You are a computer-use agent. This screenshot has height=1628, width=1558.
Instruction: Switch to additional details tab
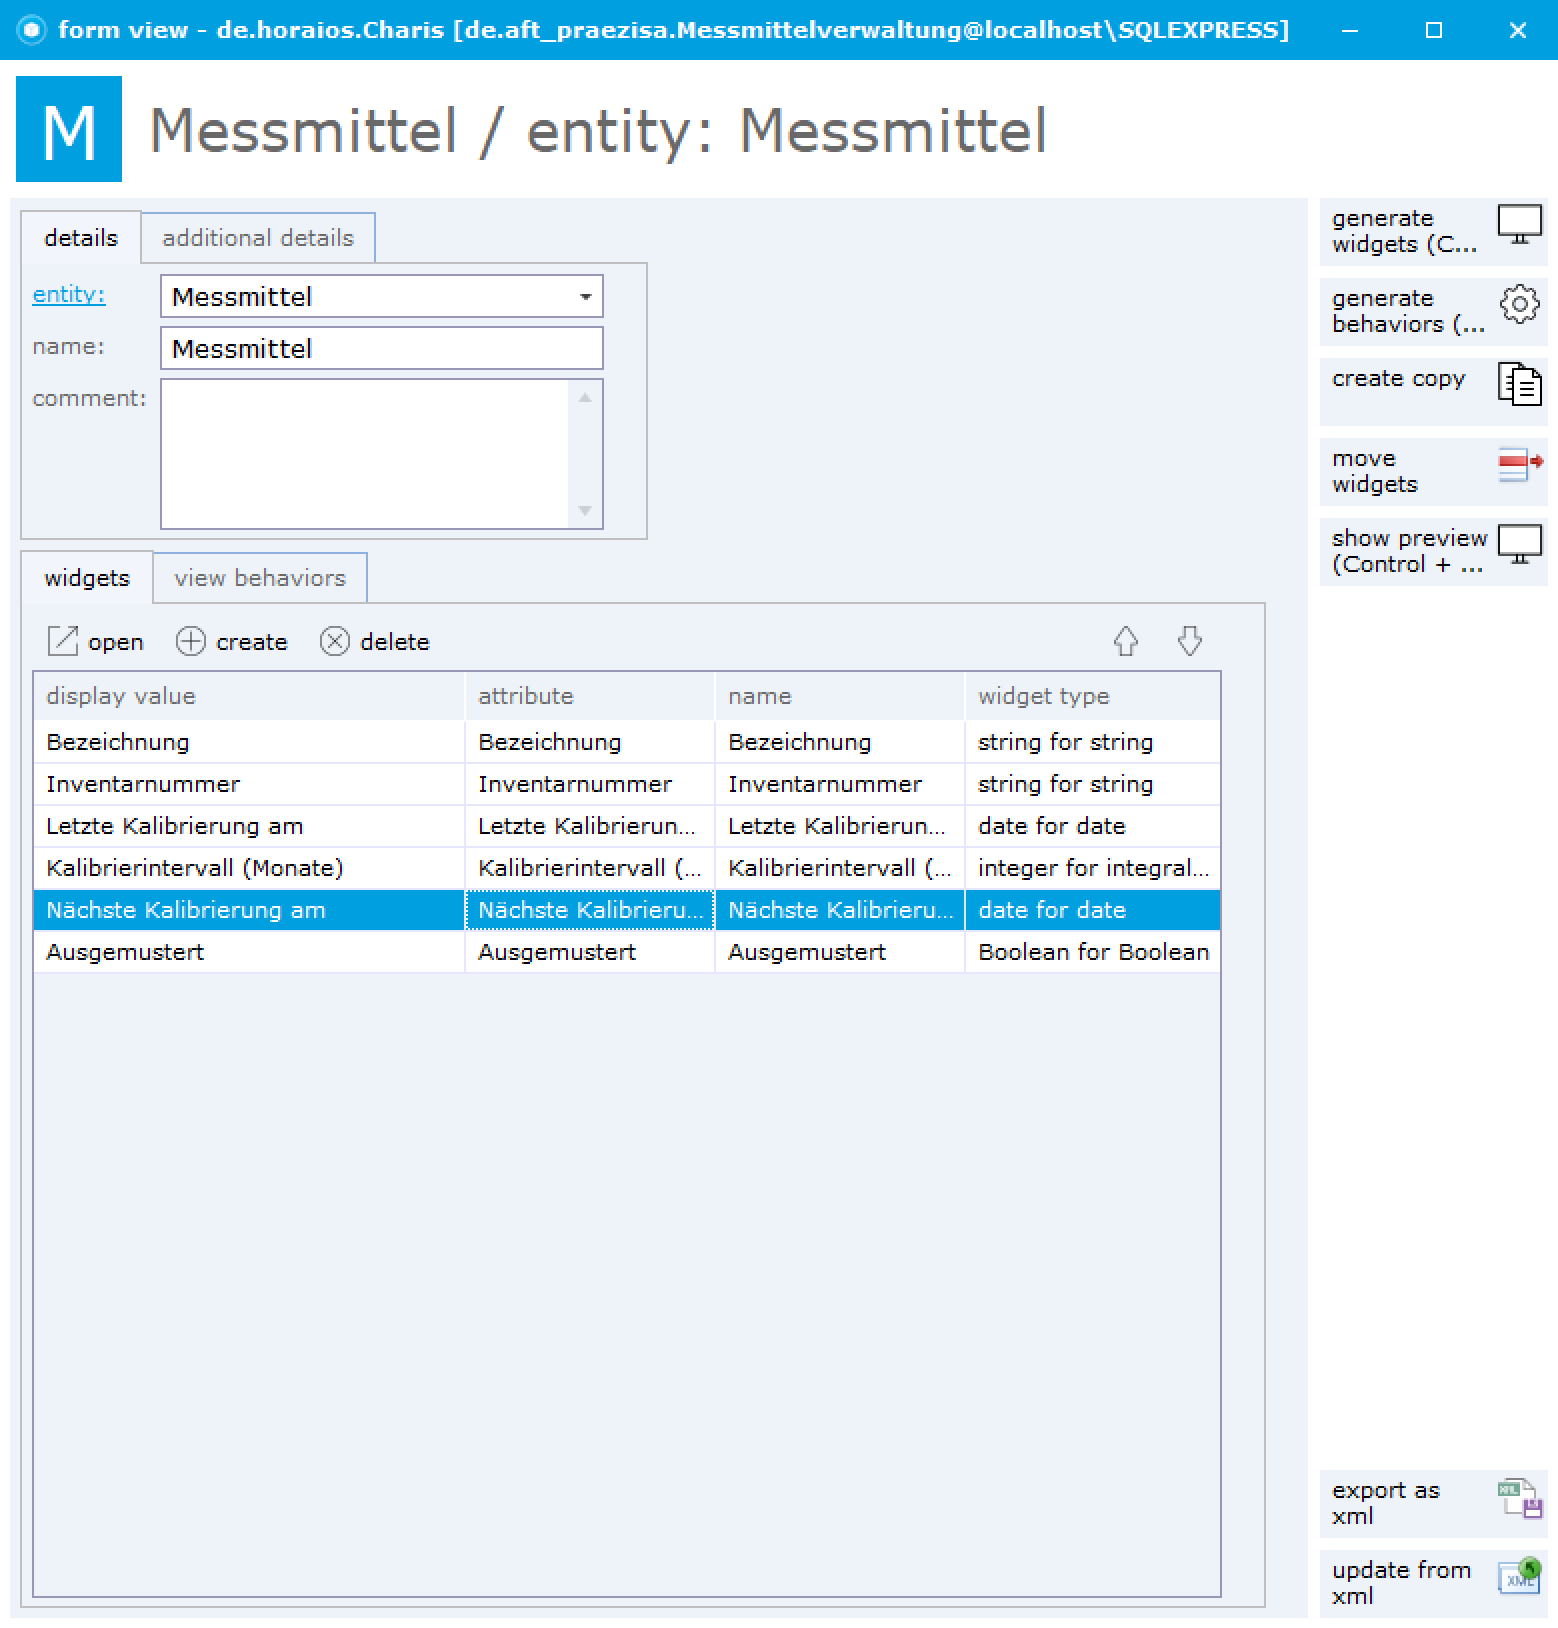click(258, 238)
